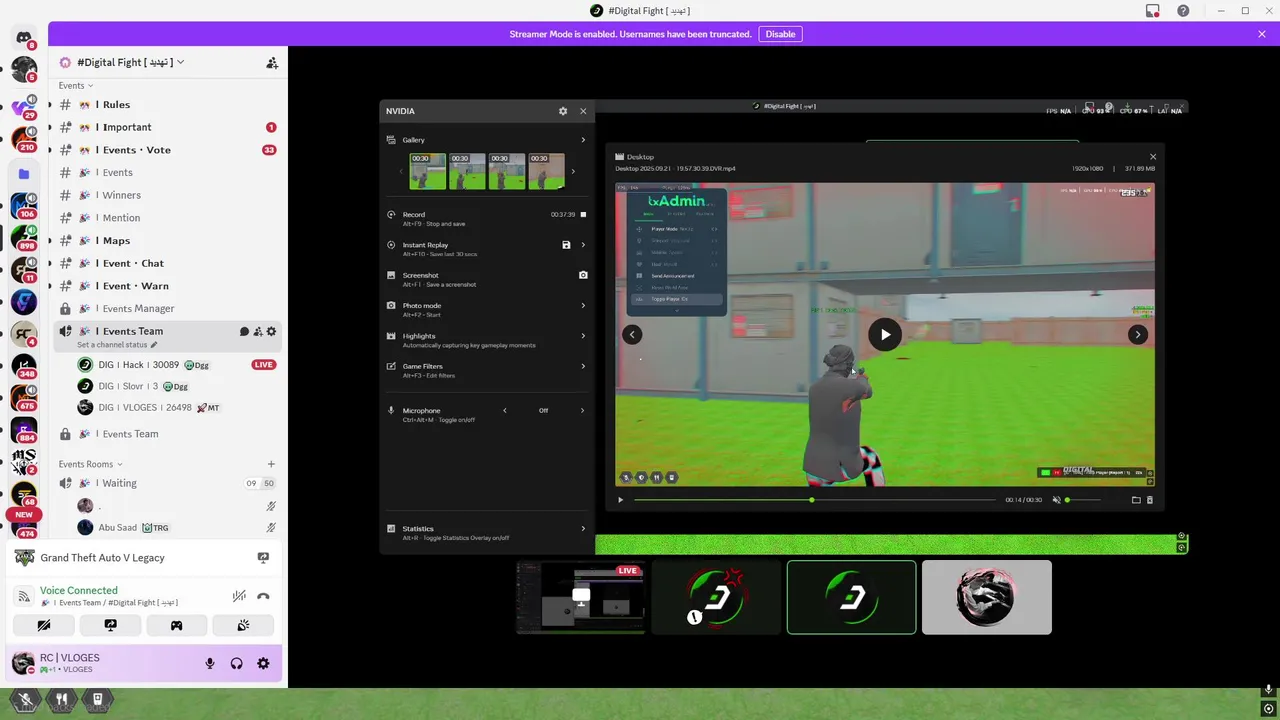Image resolution: width=1280 pixels, height=720 pixels.
Task: Join the Waiting voice channel
Action: 166,483
